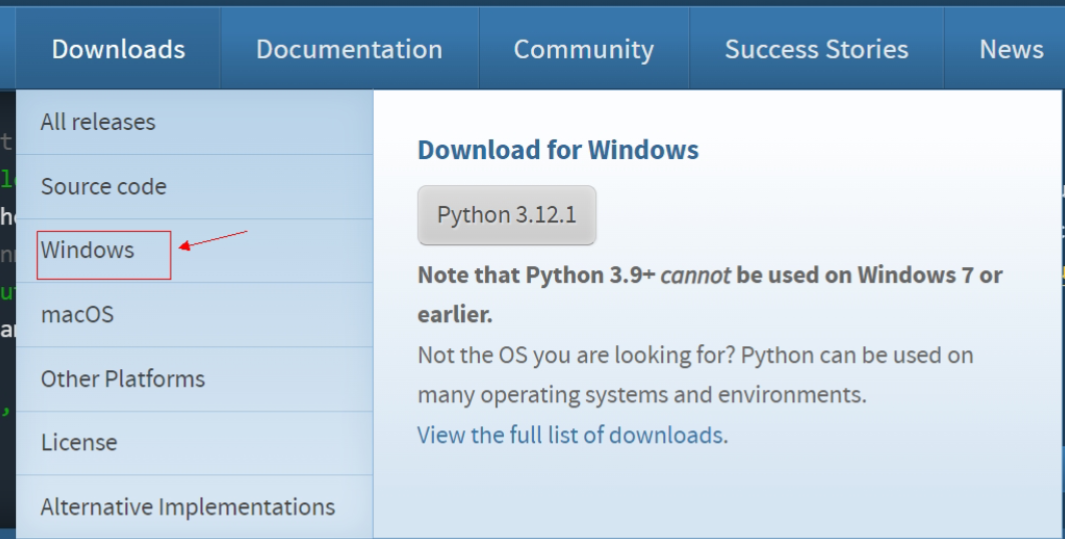The width and height of the screenshot is (1065, 539).
Task: Choose Source code in dropdown menu
Action: [194, 187]
